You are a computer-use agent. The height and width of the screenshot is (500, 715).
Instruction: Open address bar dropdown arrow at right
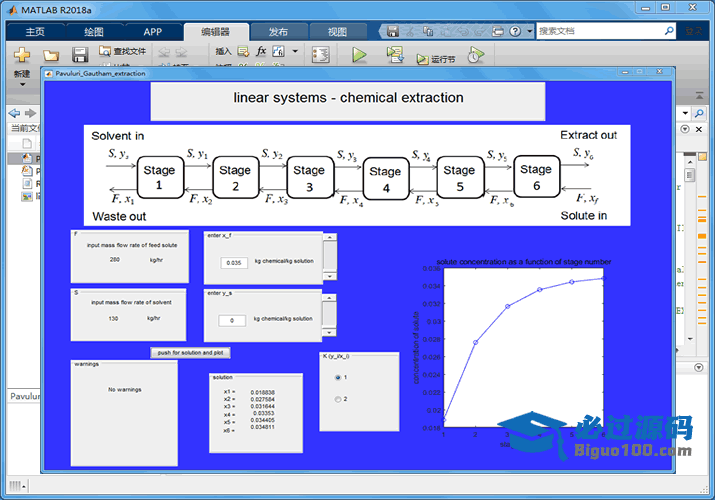tap(685, 113)
